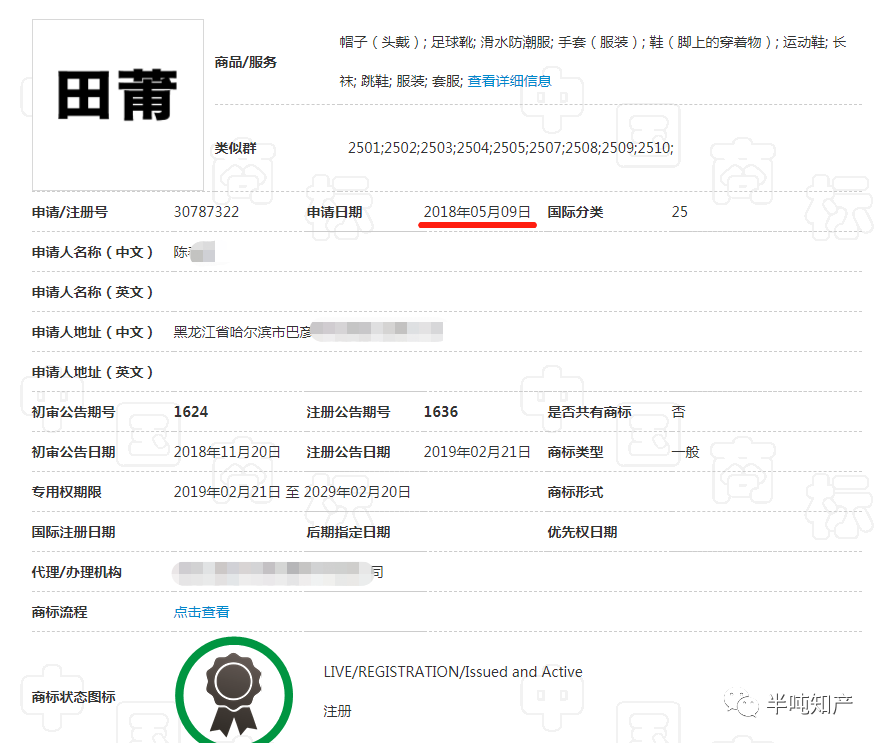This screenshot has height=743, width=882.
Task: Click the underlined application date 2018年05月09日
Action: (477, 212)
